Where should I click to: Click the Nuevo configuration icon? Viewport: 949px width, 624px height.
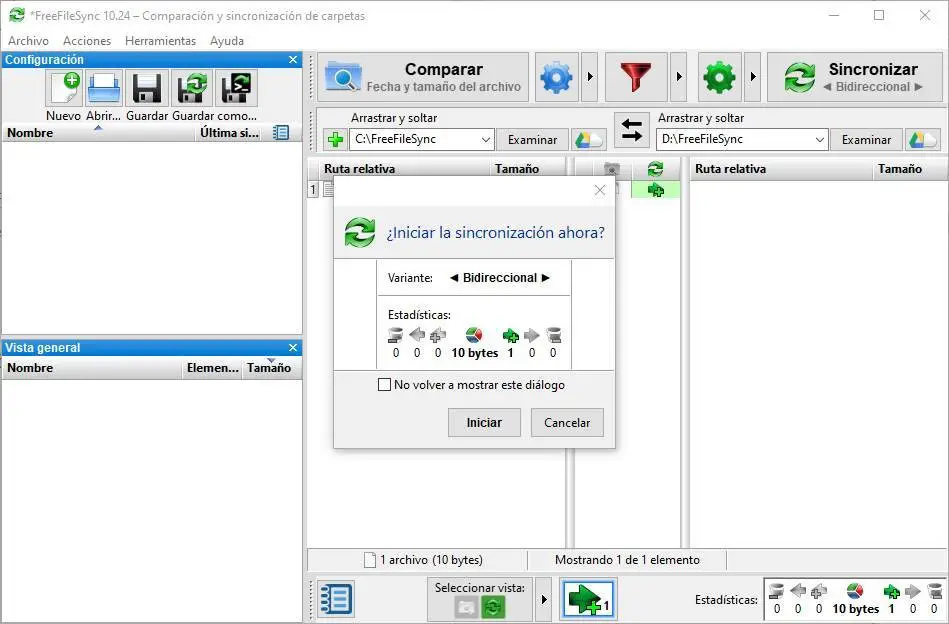pyautogui.click(x=64, y=88)
